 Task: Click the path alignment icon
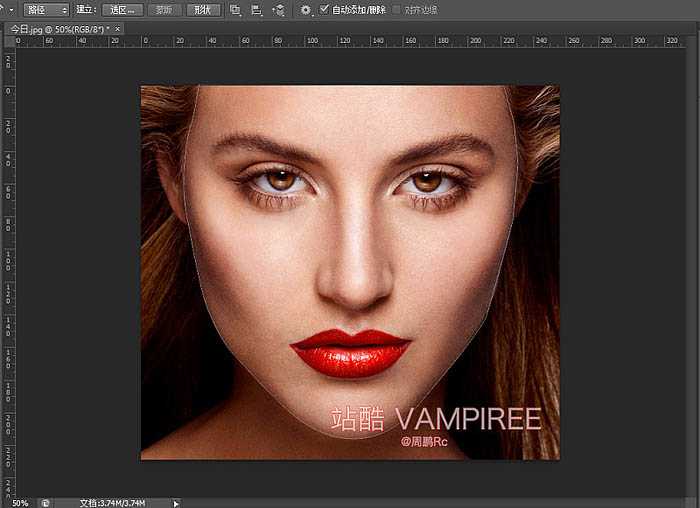(257, 9)
